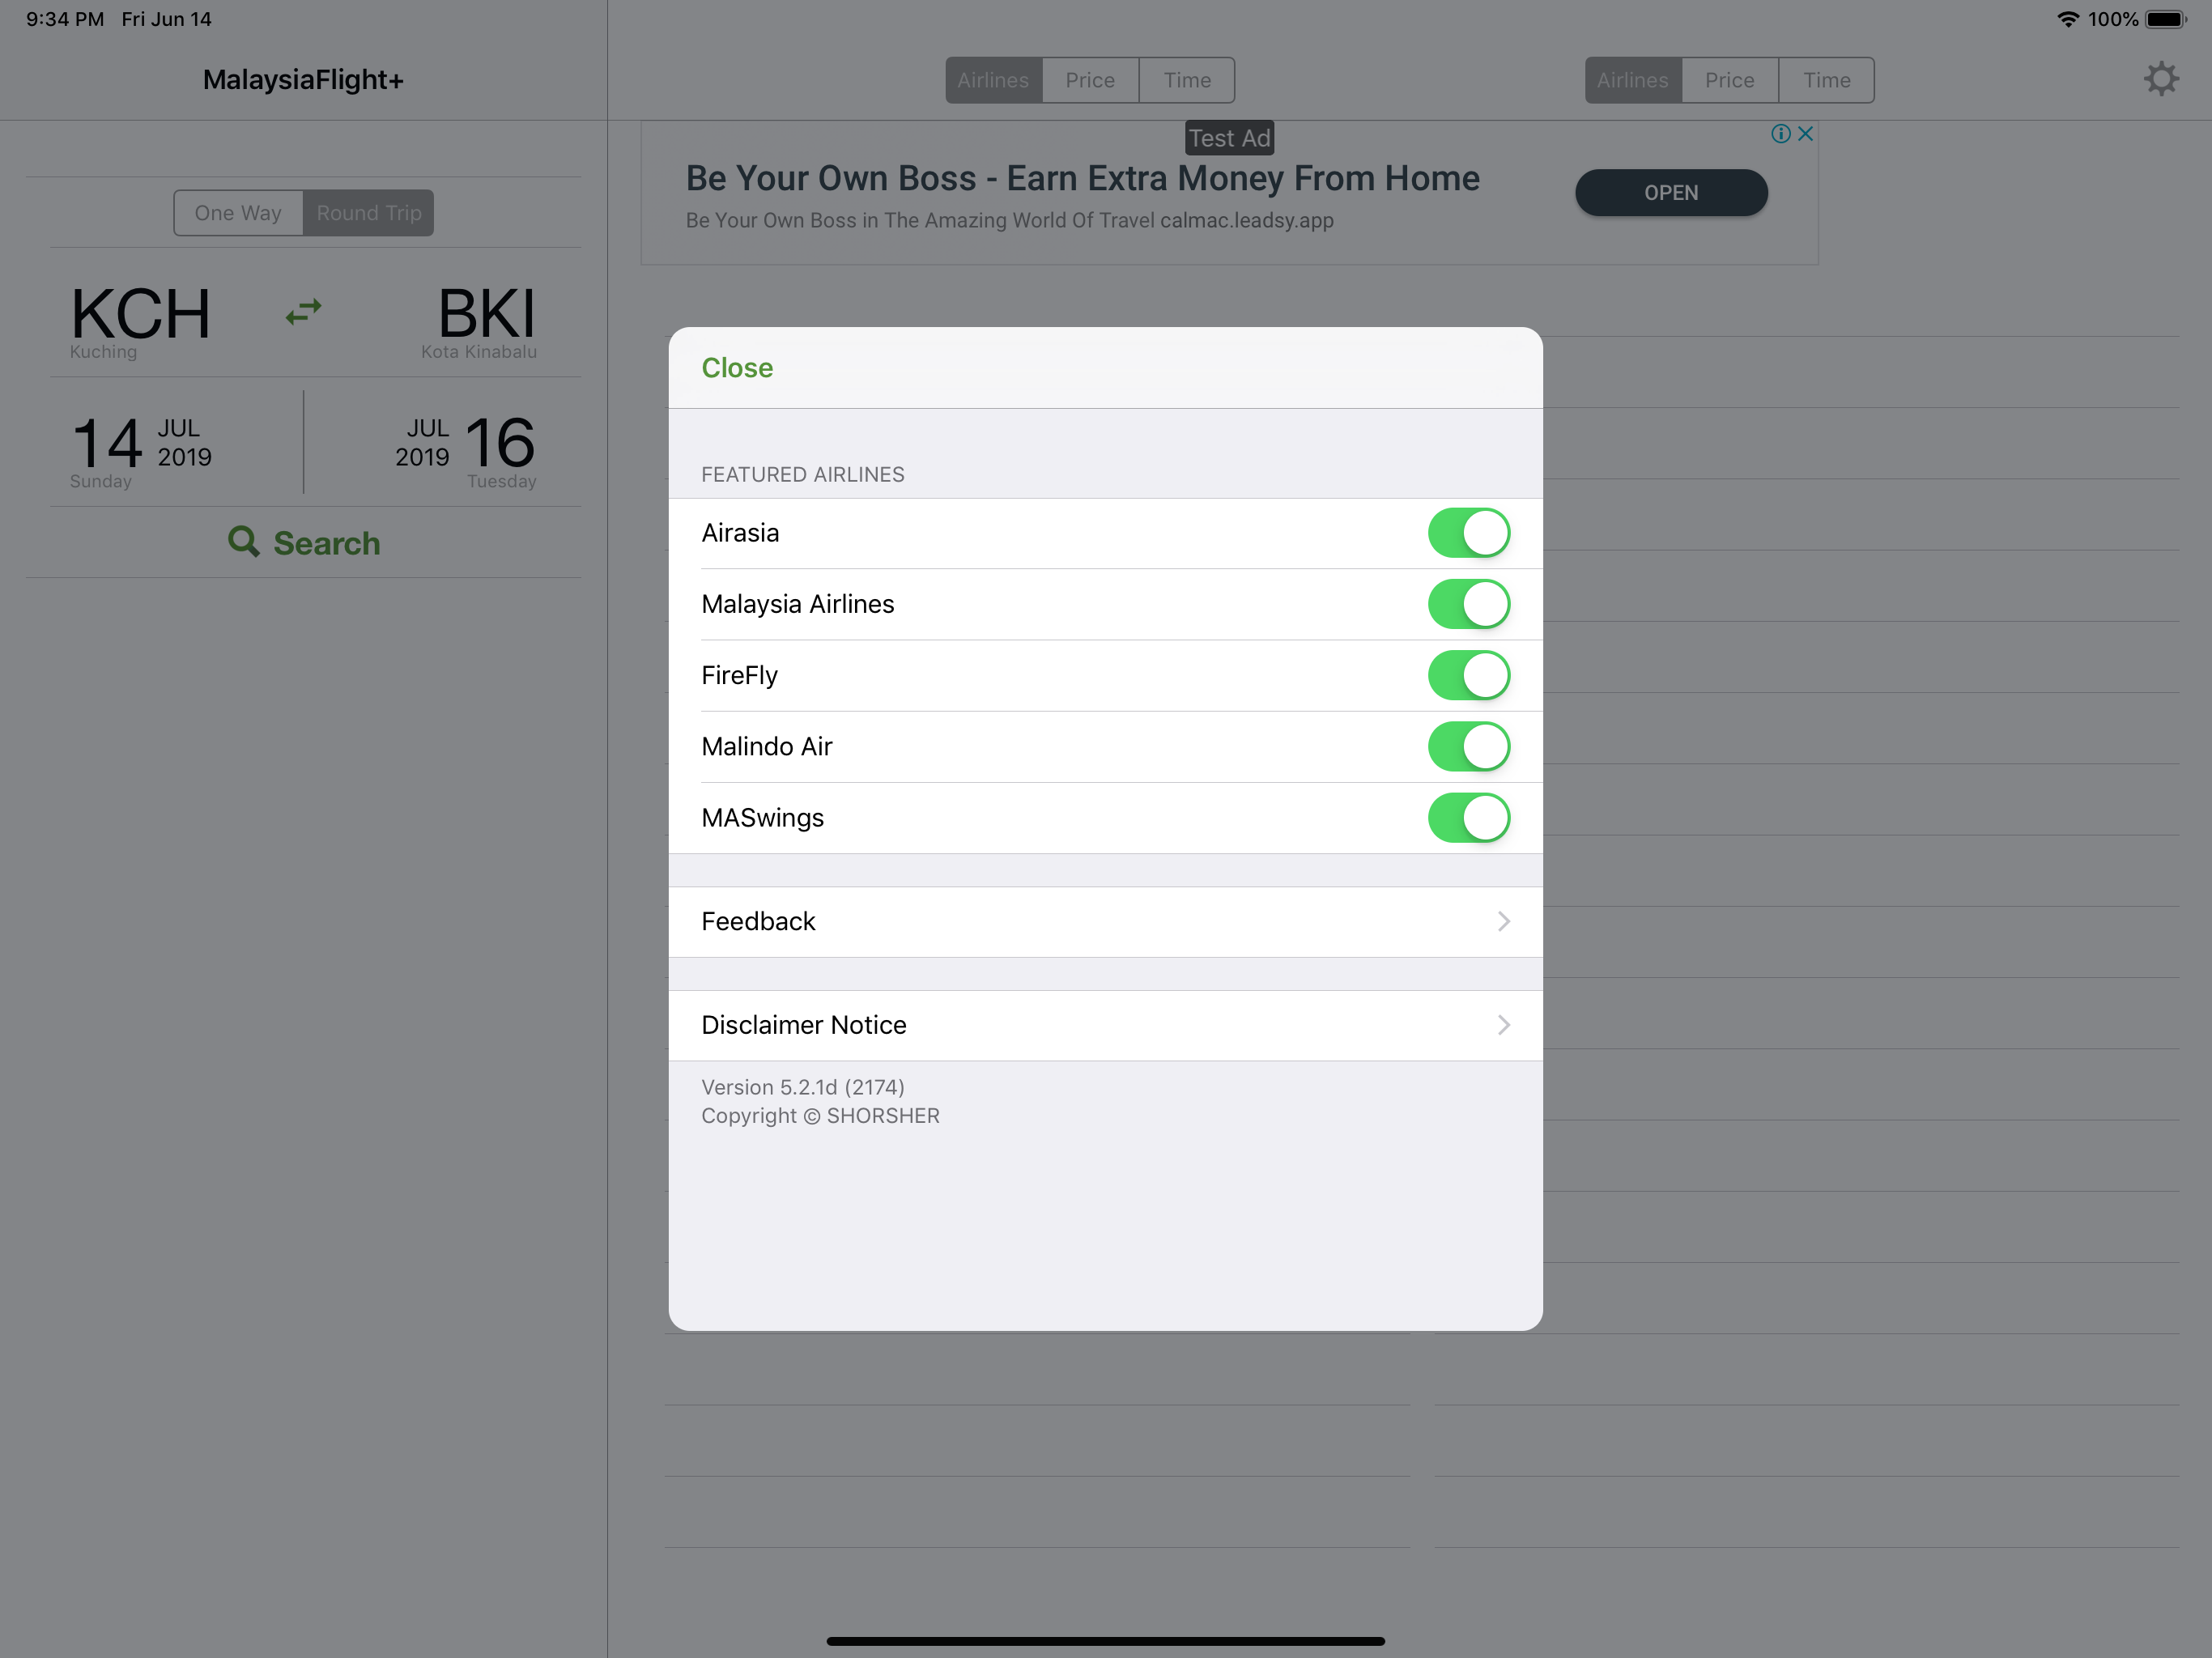The width and height of the screenshot is (2212, 1658).
Task: Dismiss the ad with X icon
Action: (1805, 134)
